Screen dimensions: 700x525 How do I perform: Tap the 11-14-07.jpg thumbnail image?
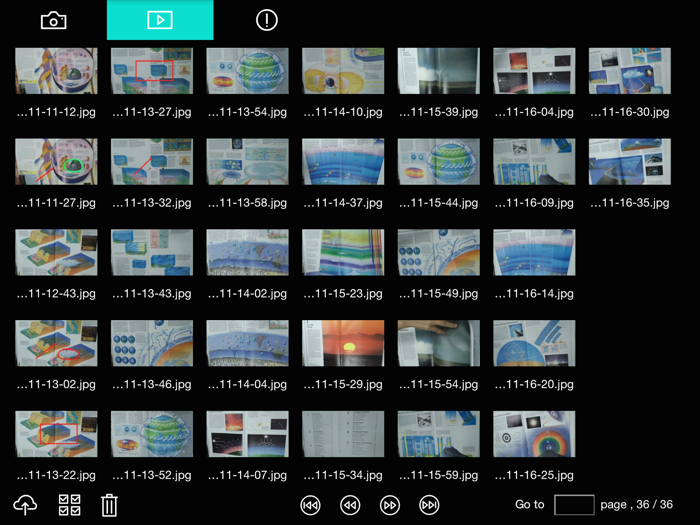point(247,434)
